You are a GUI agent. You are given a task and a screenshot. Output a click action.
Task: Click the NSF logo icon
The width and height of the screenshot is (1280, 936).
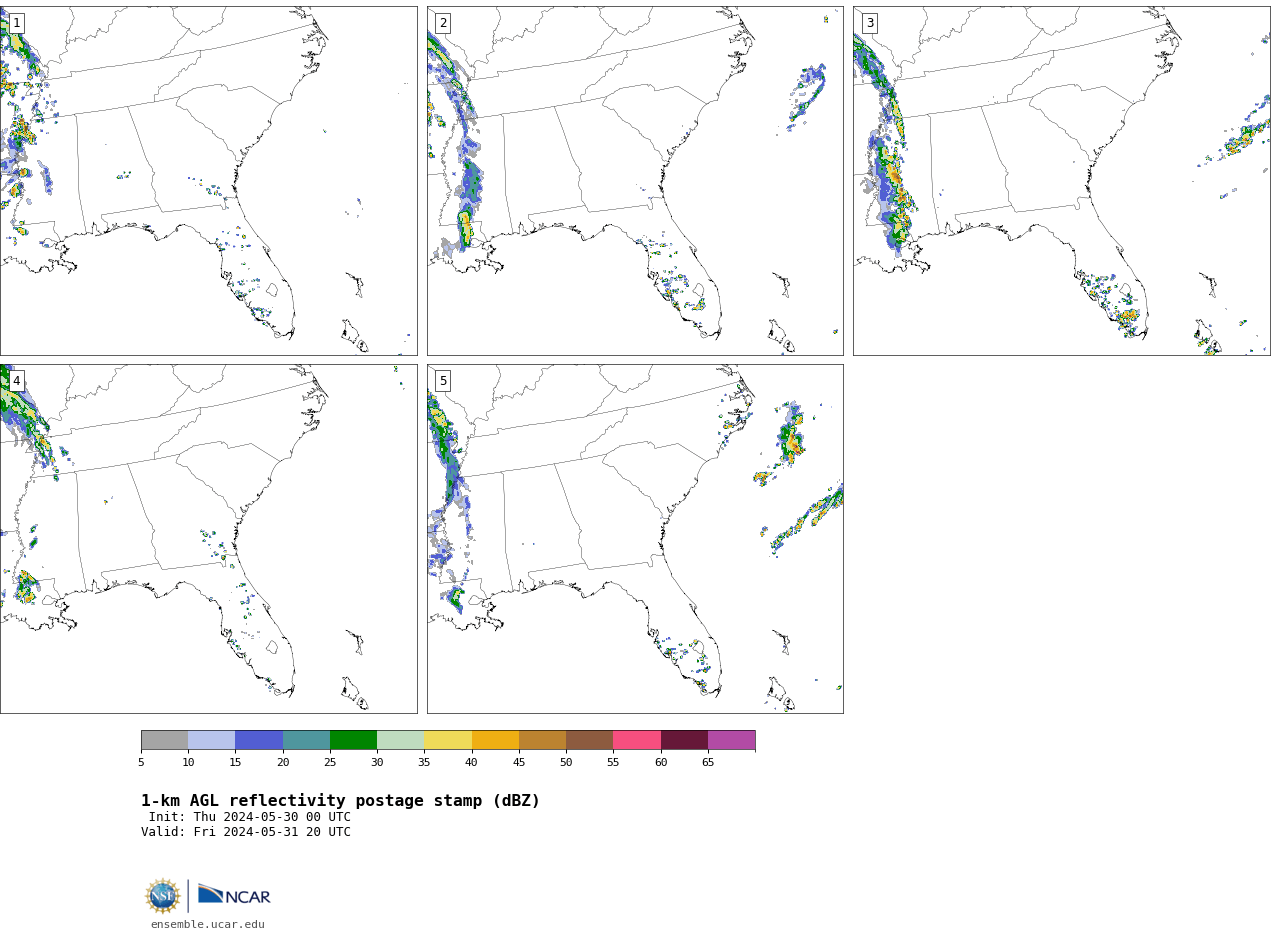tap(163, 896)
